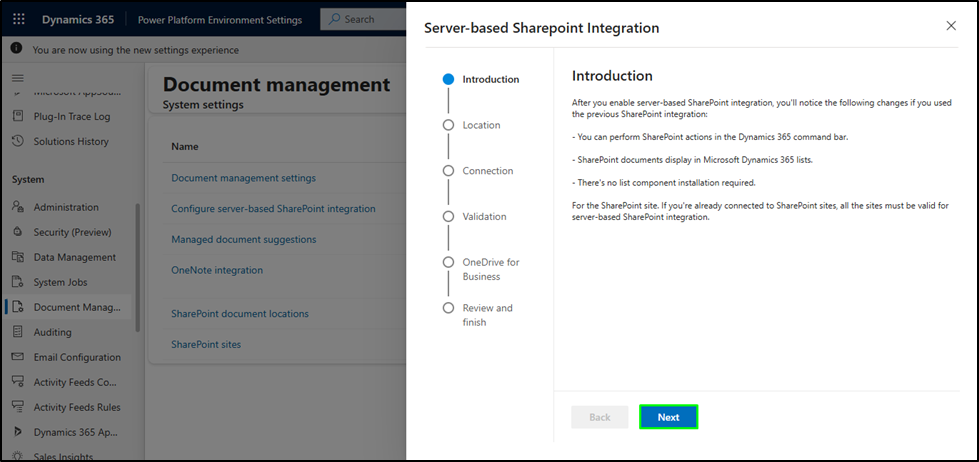Click the Plug-In Trace Log icon

[18, 116]
